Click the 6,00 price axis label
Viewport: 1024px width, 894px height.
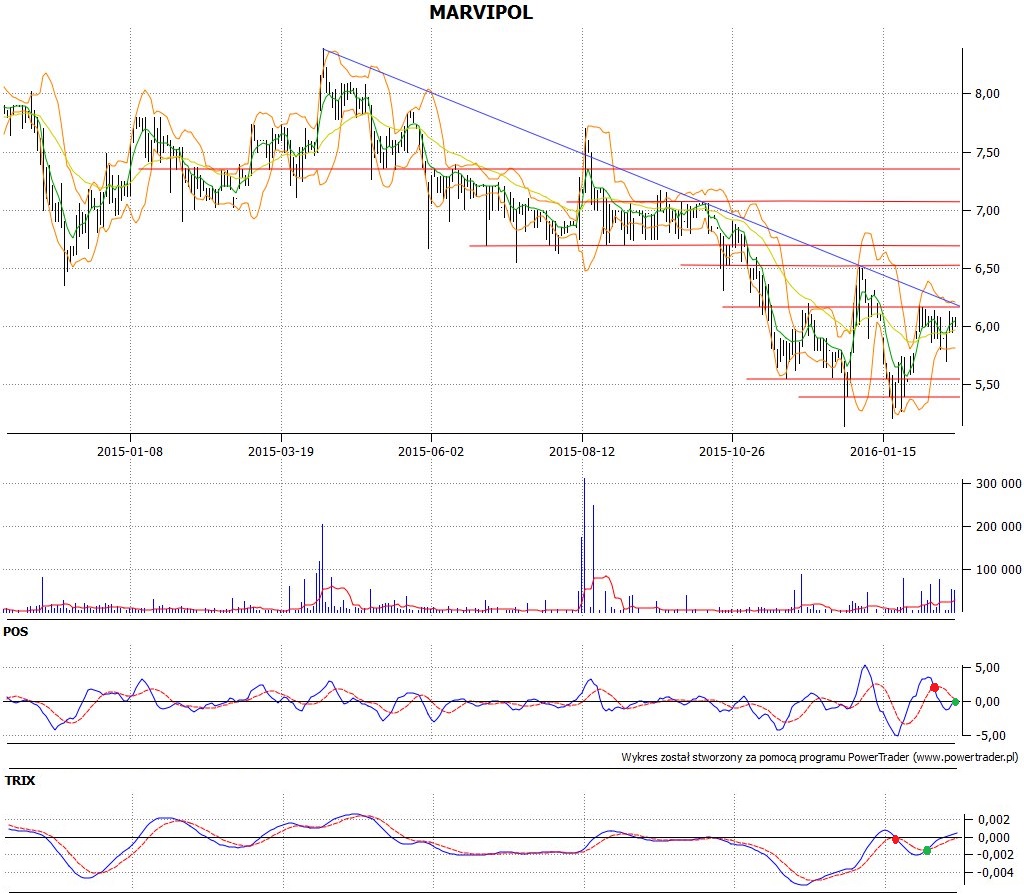(987, 327)
